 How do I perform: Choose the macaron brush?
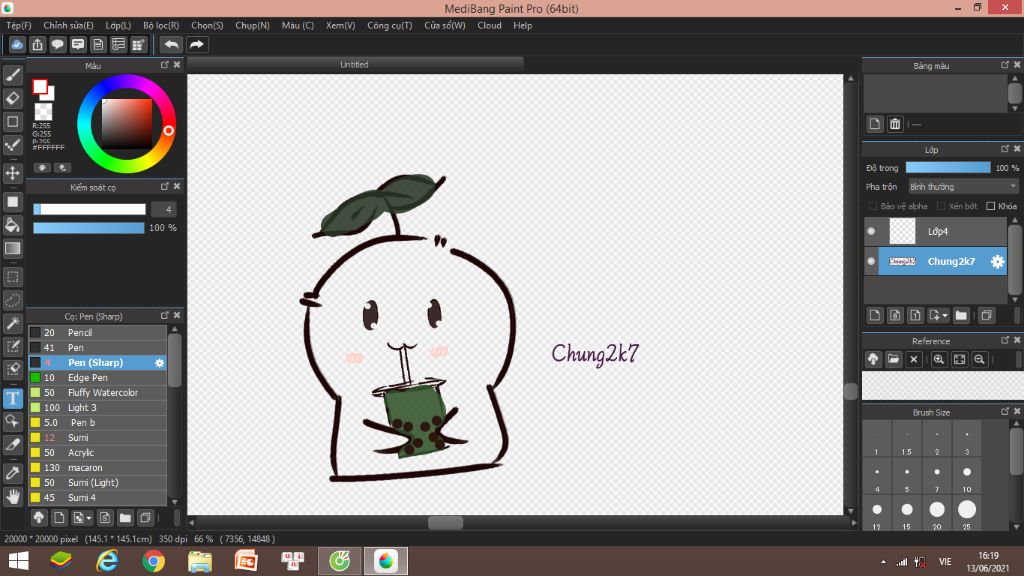97,468
